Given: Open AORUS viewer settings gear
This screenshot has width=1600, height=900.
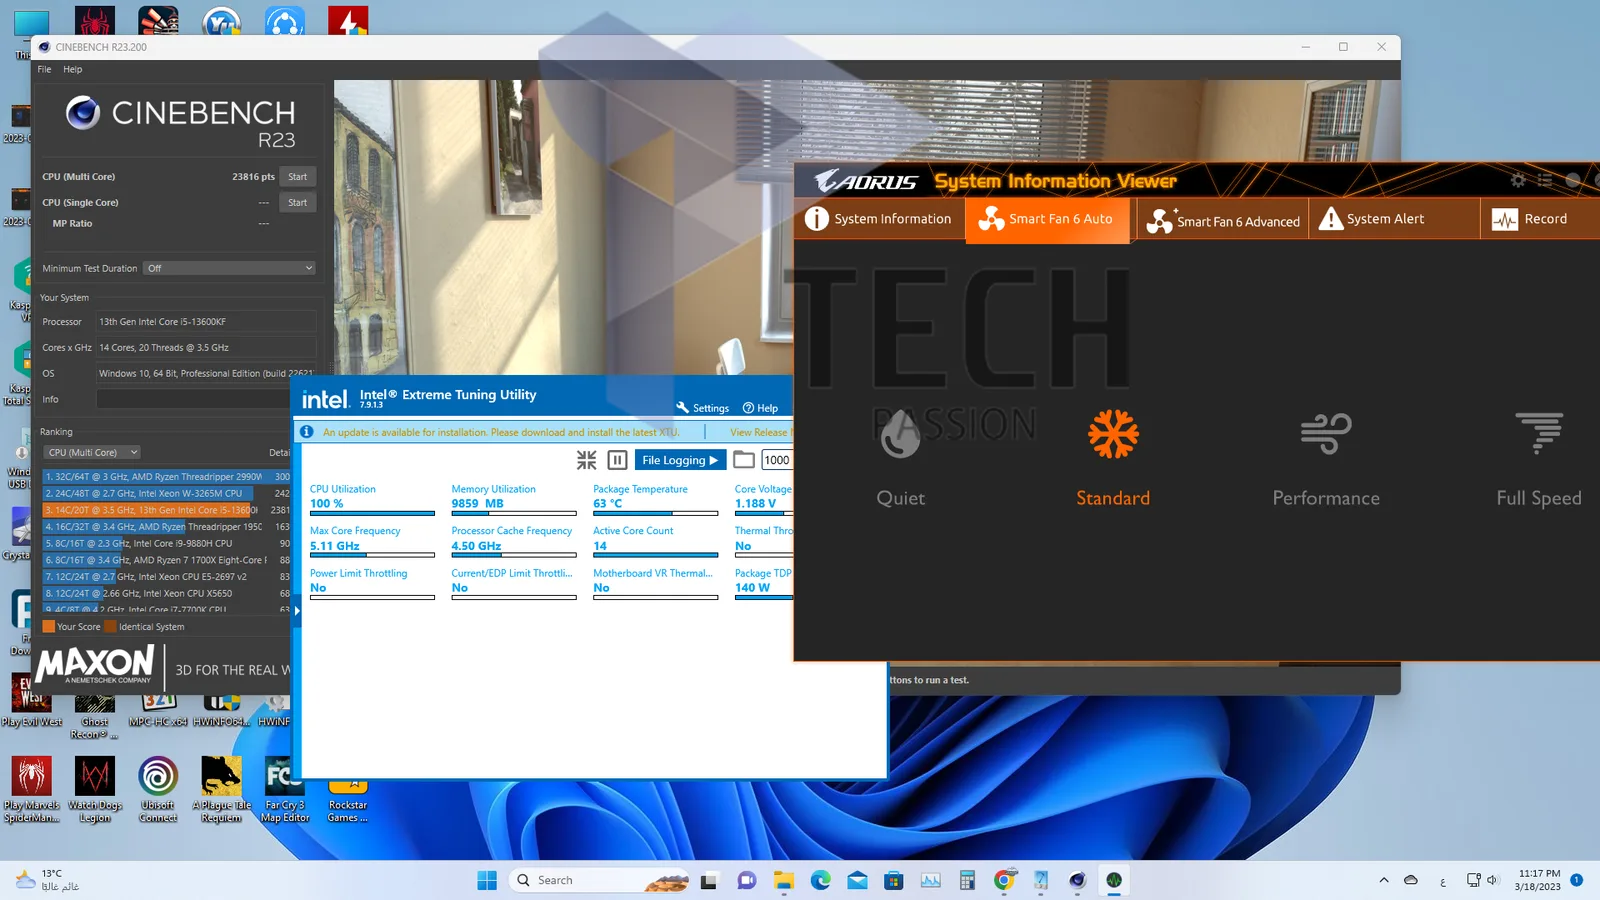Looking at the screenshot, I should pyautogui.click(x=1518, y=180).
